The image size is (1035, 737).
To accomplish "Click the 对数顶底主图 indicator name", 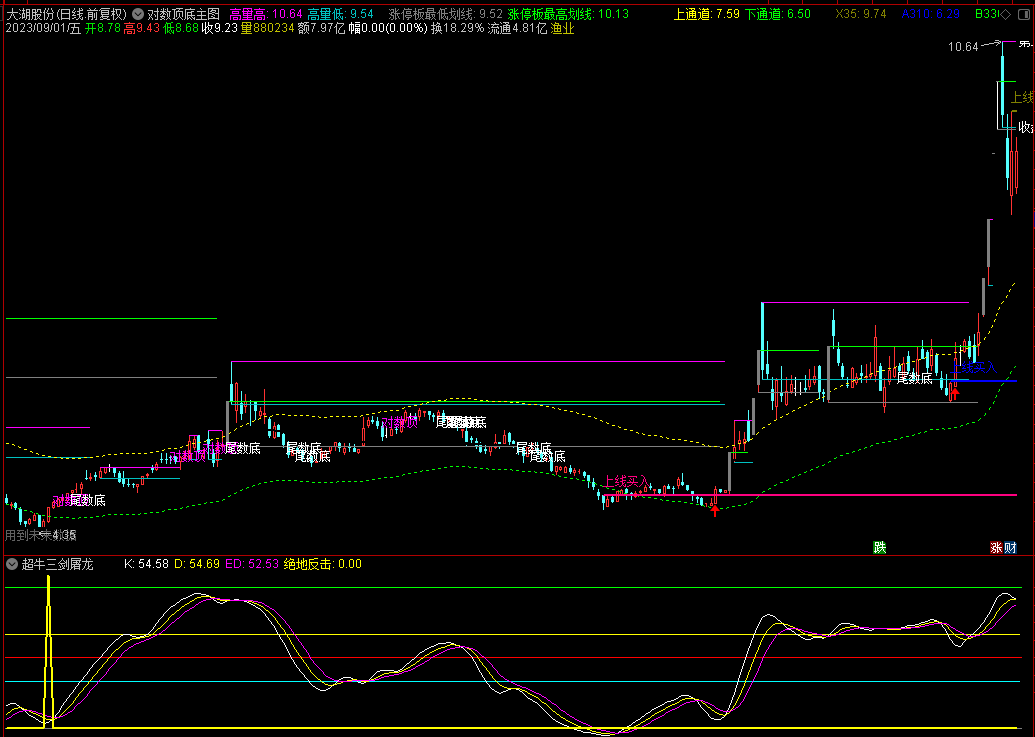I will tap(184, 14).
